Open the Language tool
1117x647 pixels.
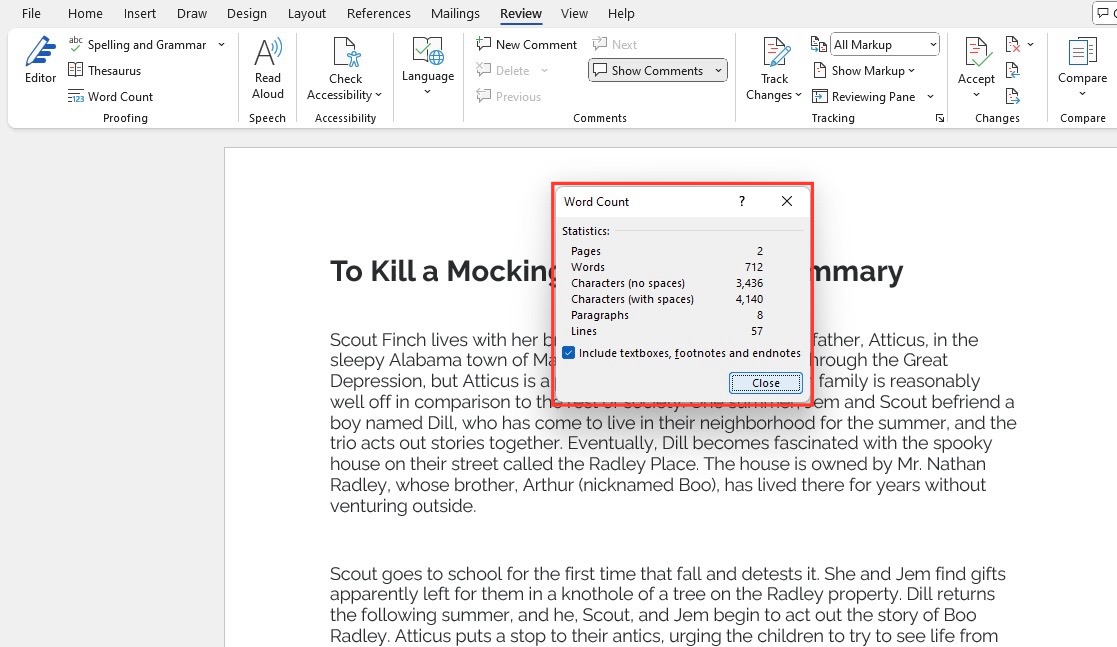click(x=427, y=59)
